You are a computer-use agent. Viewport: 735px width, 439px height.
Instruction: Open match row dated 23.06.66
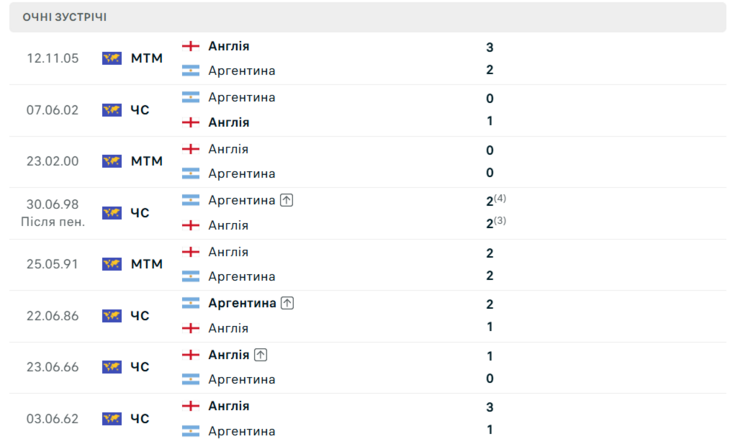click(368, 368)
